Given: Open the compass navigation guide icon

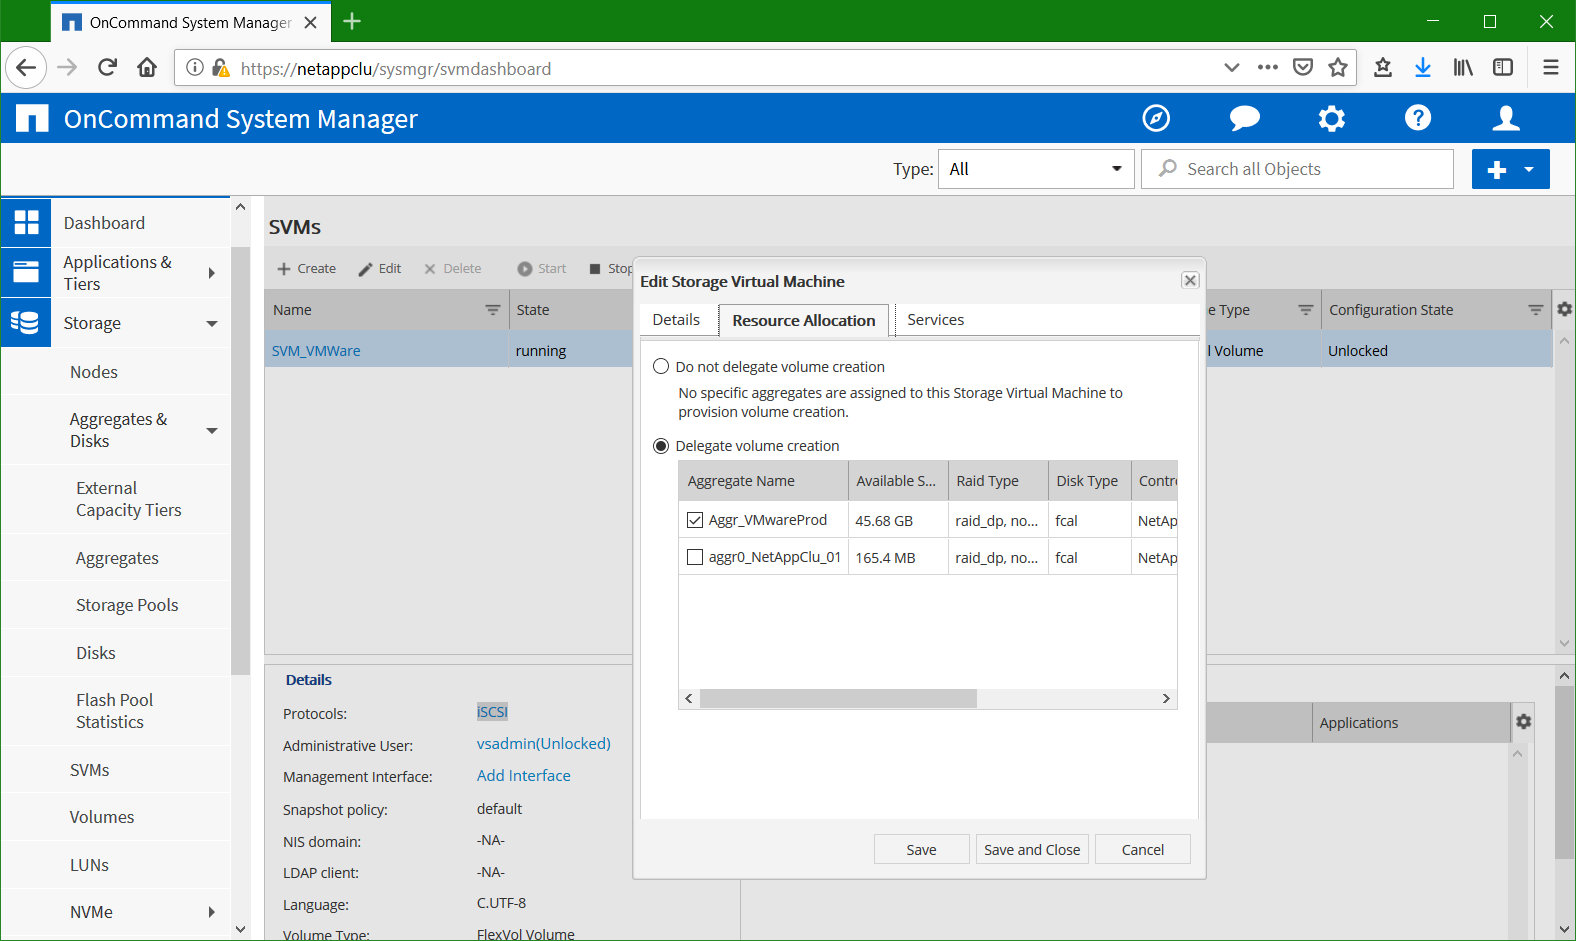Looking at the screenshot, I should 1156,118.
